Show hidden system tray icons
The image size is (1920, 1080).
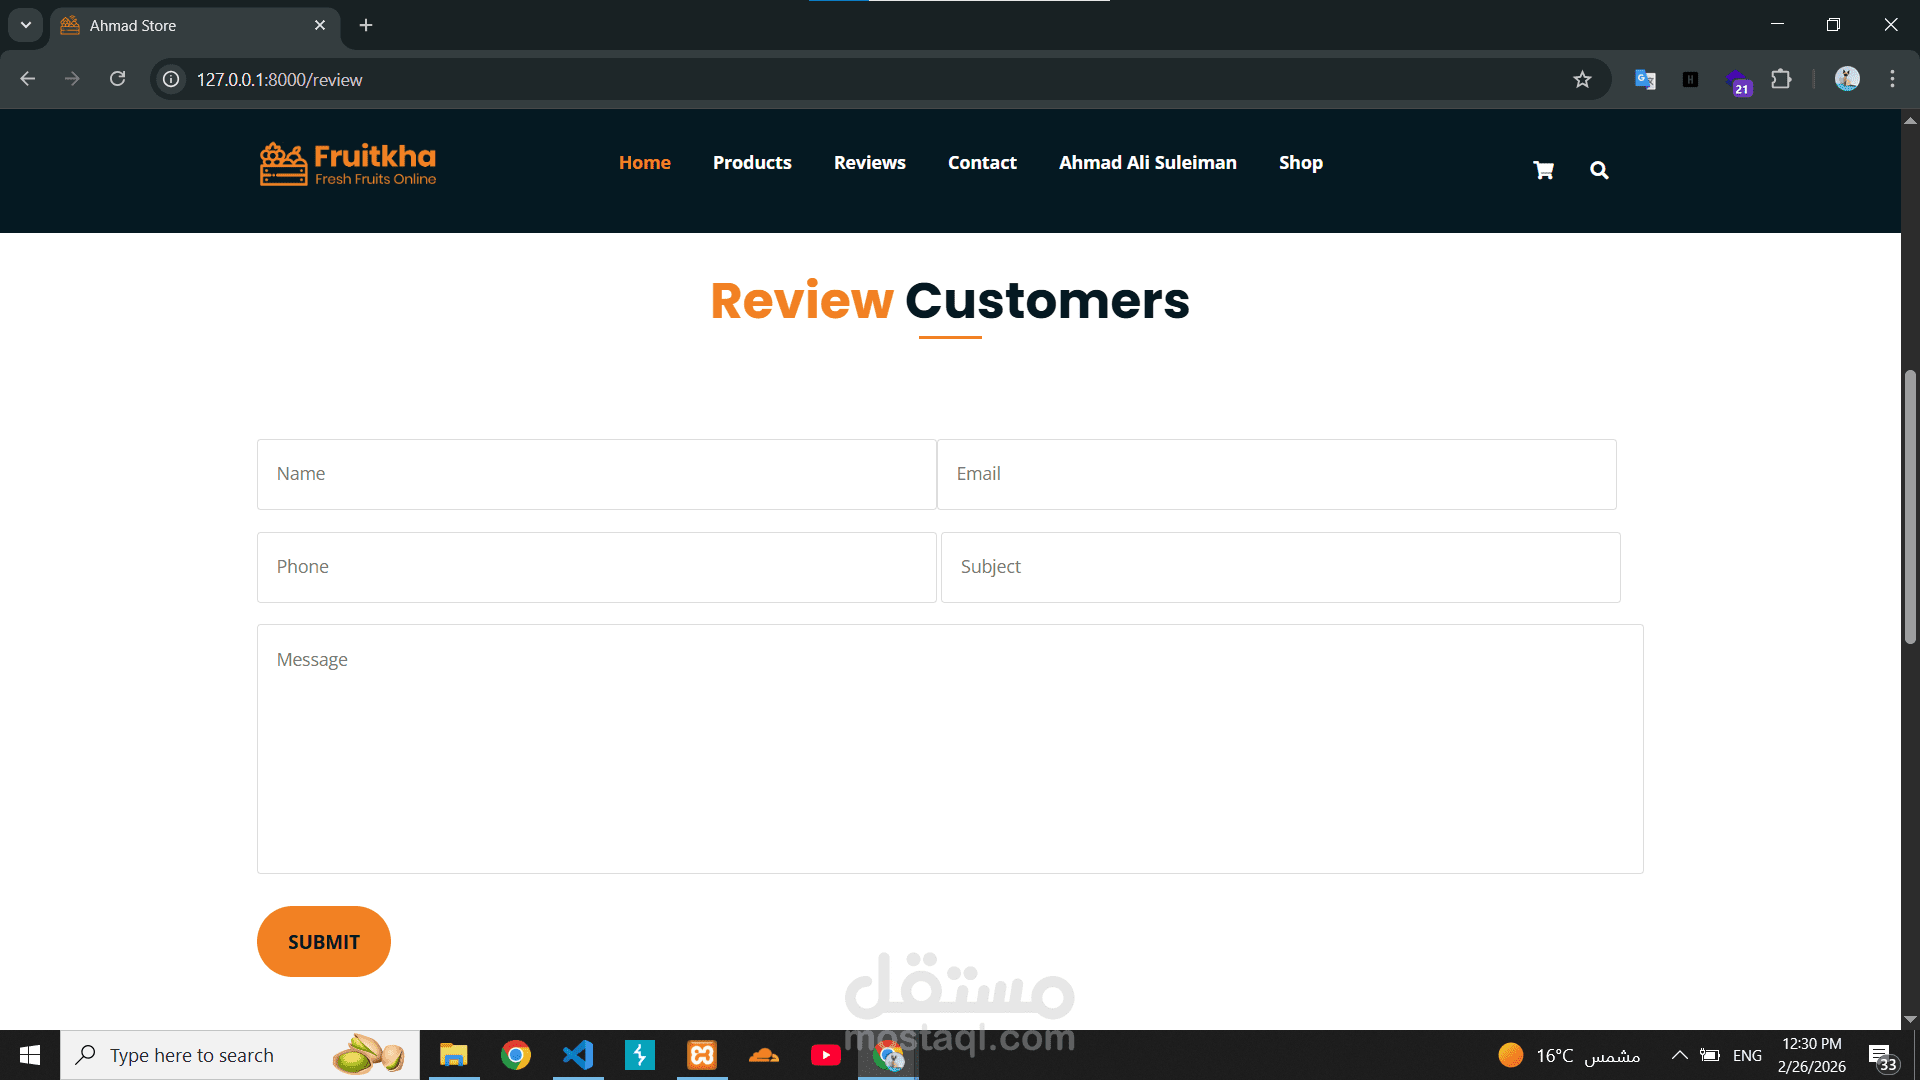tap(1680, 1055)
